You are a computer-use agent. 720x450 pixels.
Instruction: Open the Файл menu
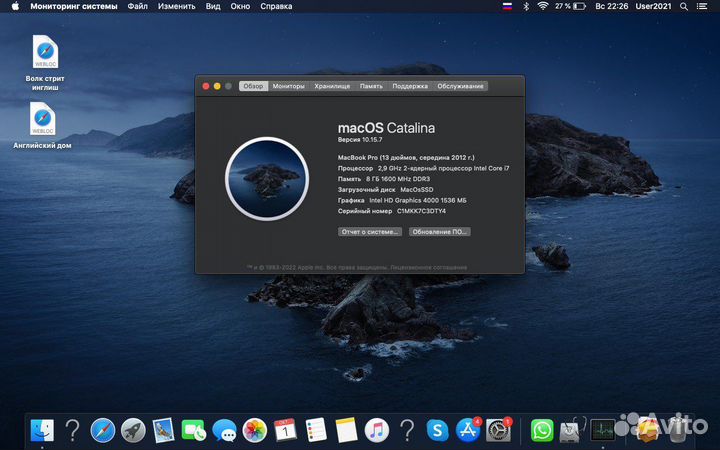click(138, 6)
